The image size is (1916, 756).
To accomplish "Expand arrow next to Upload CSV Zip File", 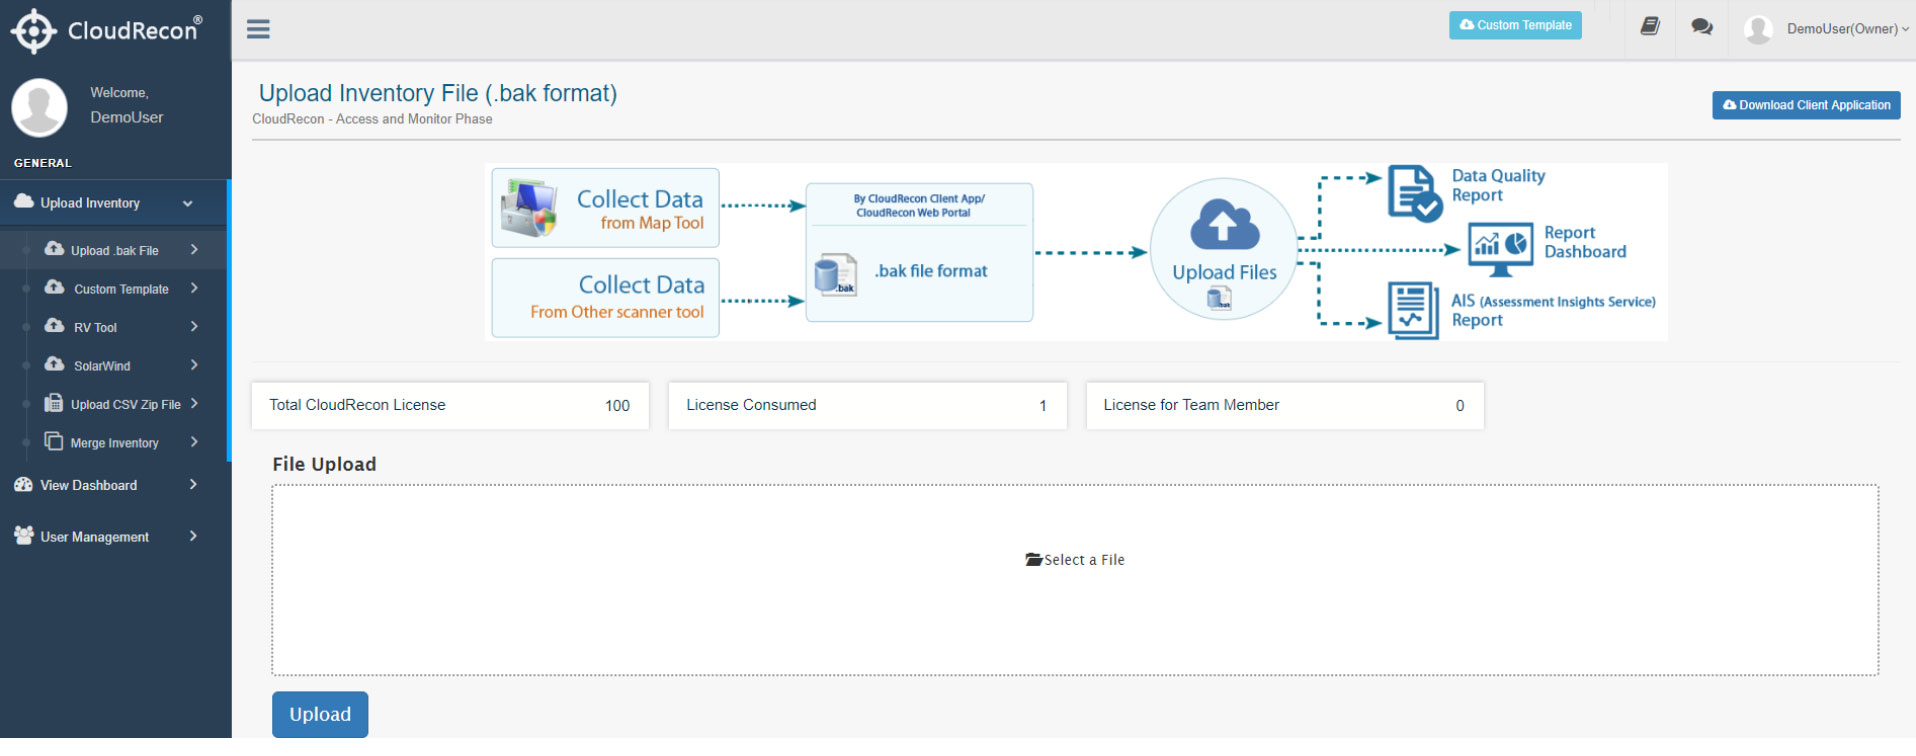I will coord(194,403).
